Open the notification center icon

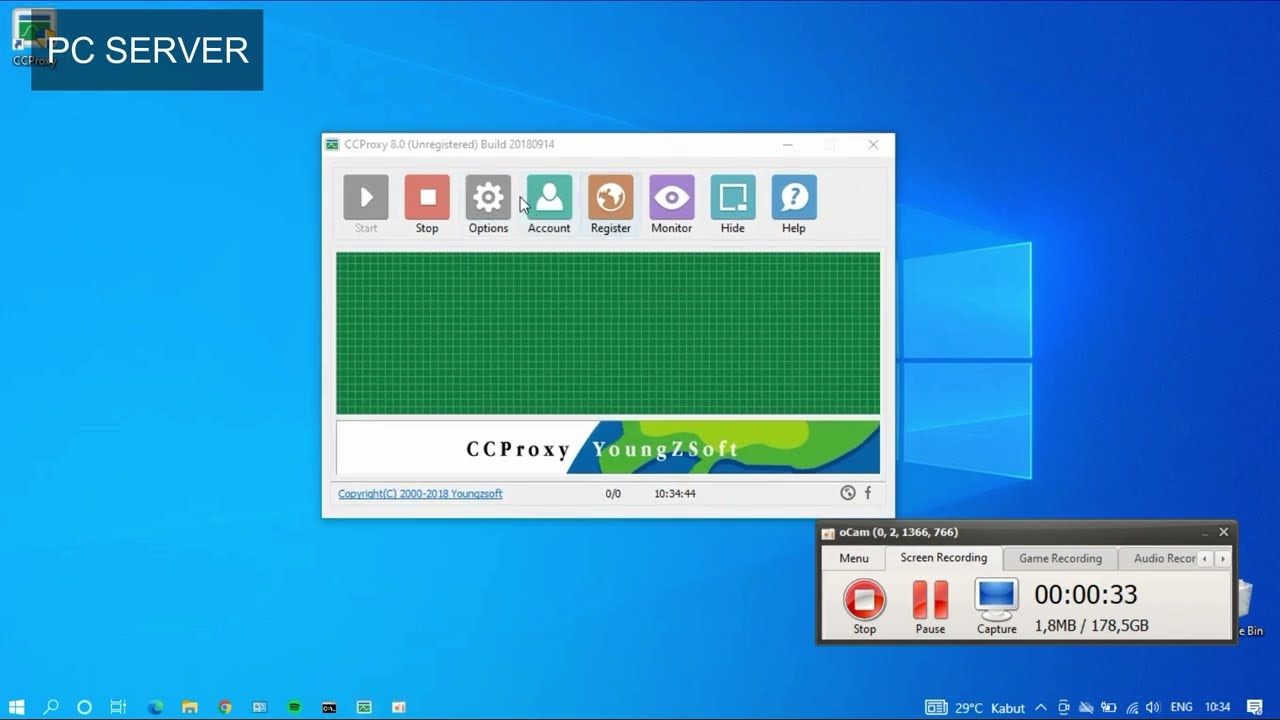[1255, 708]
